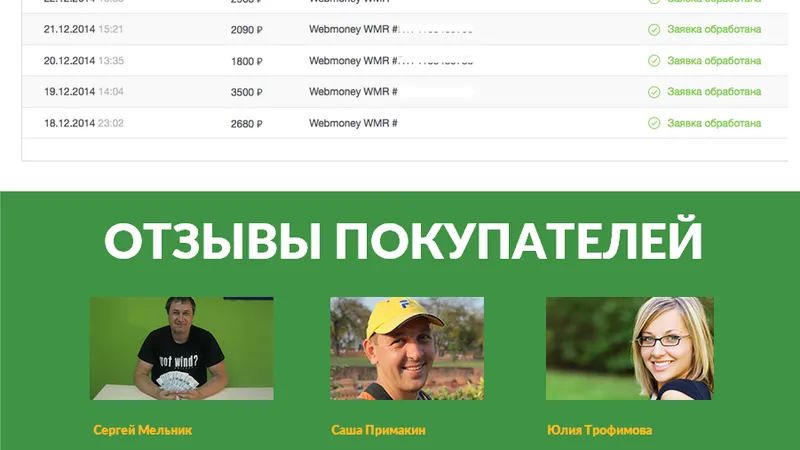Click 'Заявка обработана' status in the 20.12.2014 row
The width and height of the screenshot is (800, 450).
tap(714, 61)
